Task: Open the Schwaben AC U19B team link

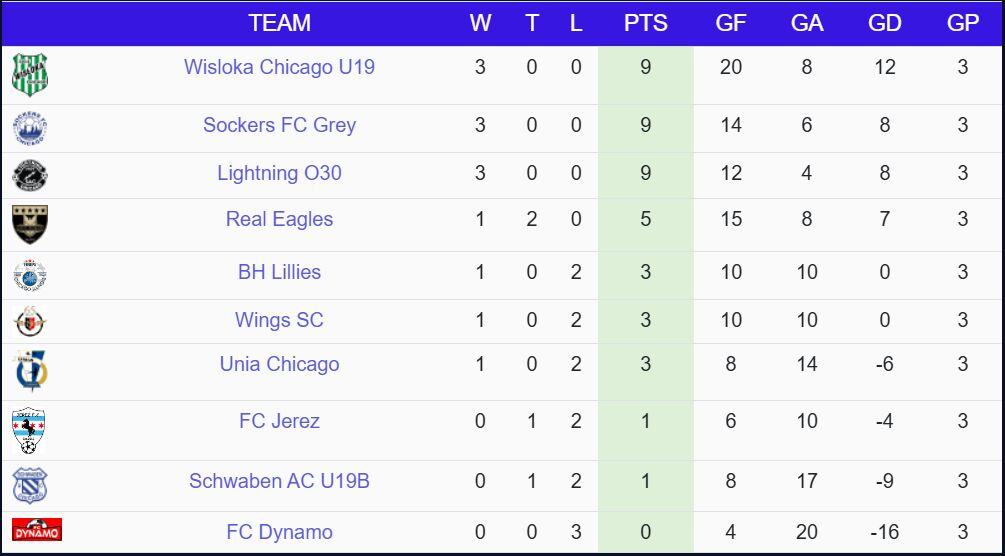Action: click(x=279, y=481)
